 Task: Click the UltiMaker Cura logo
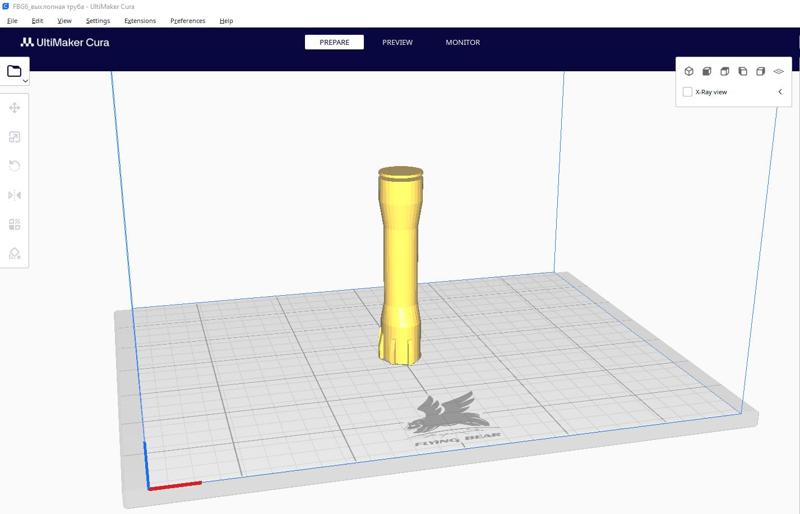(x=65, y=42)
